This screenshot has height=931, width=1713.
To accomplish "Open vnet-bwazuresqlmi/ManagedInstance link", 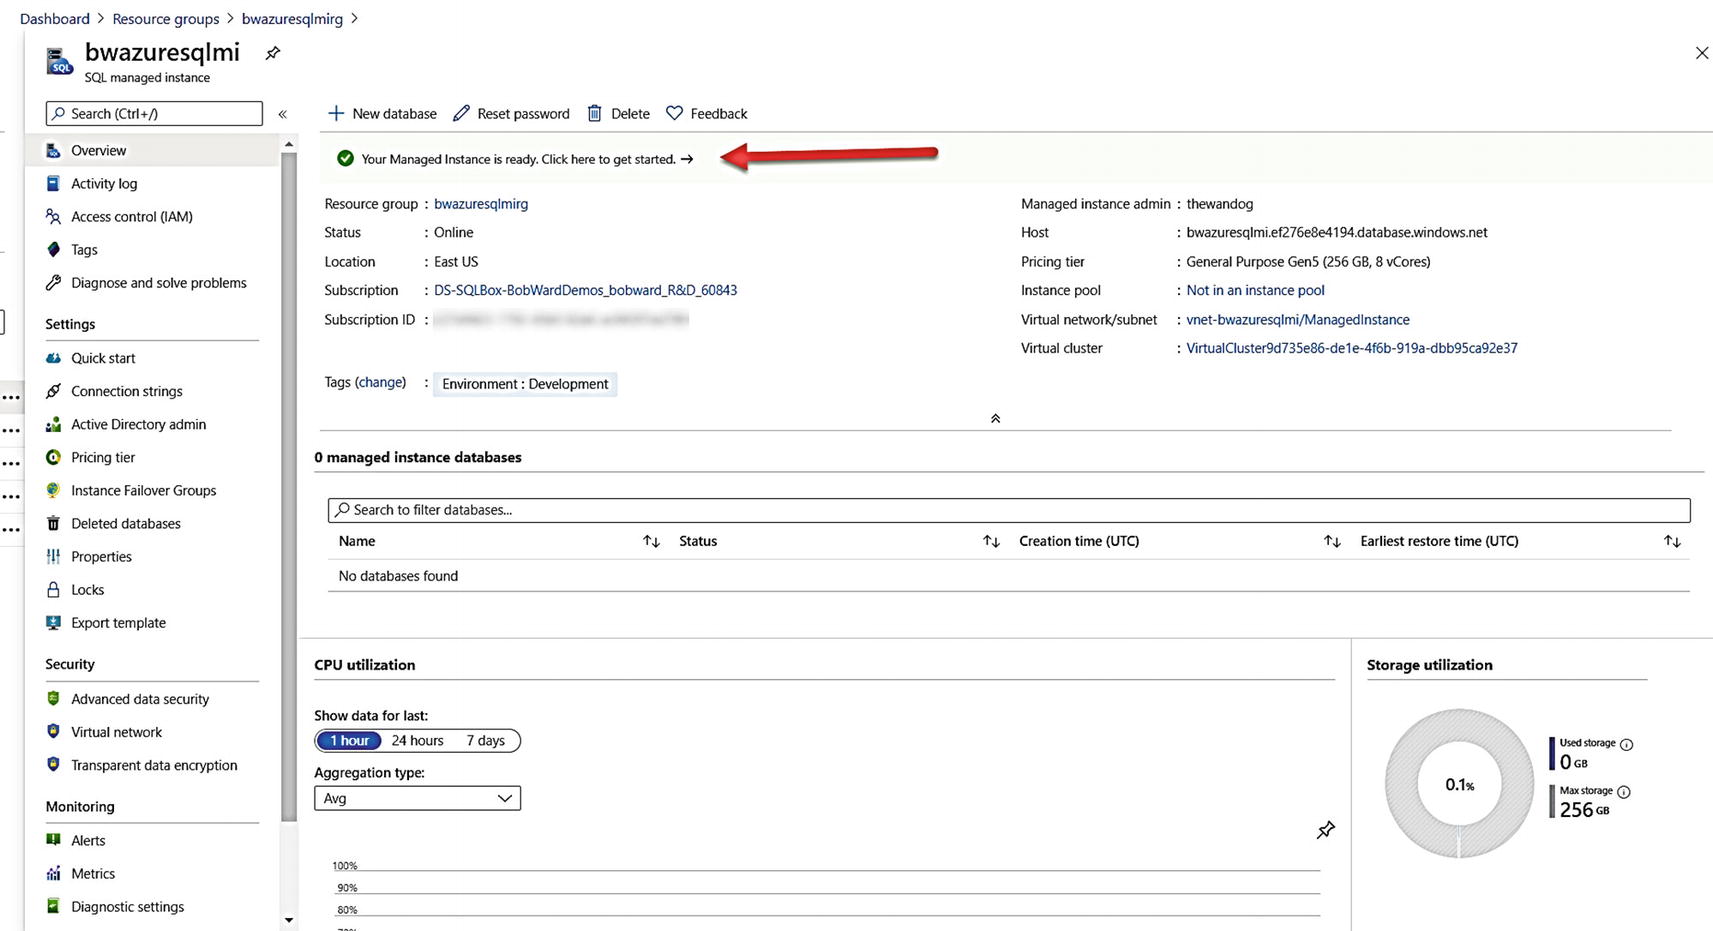I will (x=1298, y=319).
